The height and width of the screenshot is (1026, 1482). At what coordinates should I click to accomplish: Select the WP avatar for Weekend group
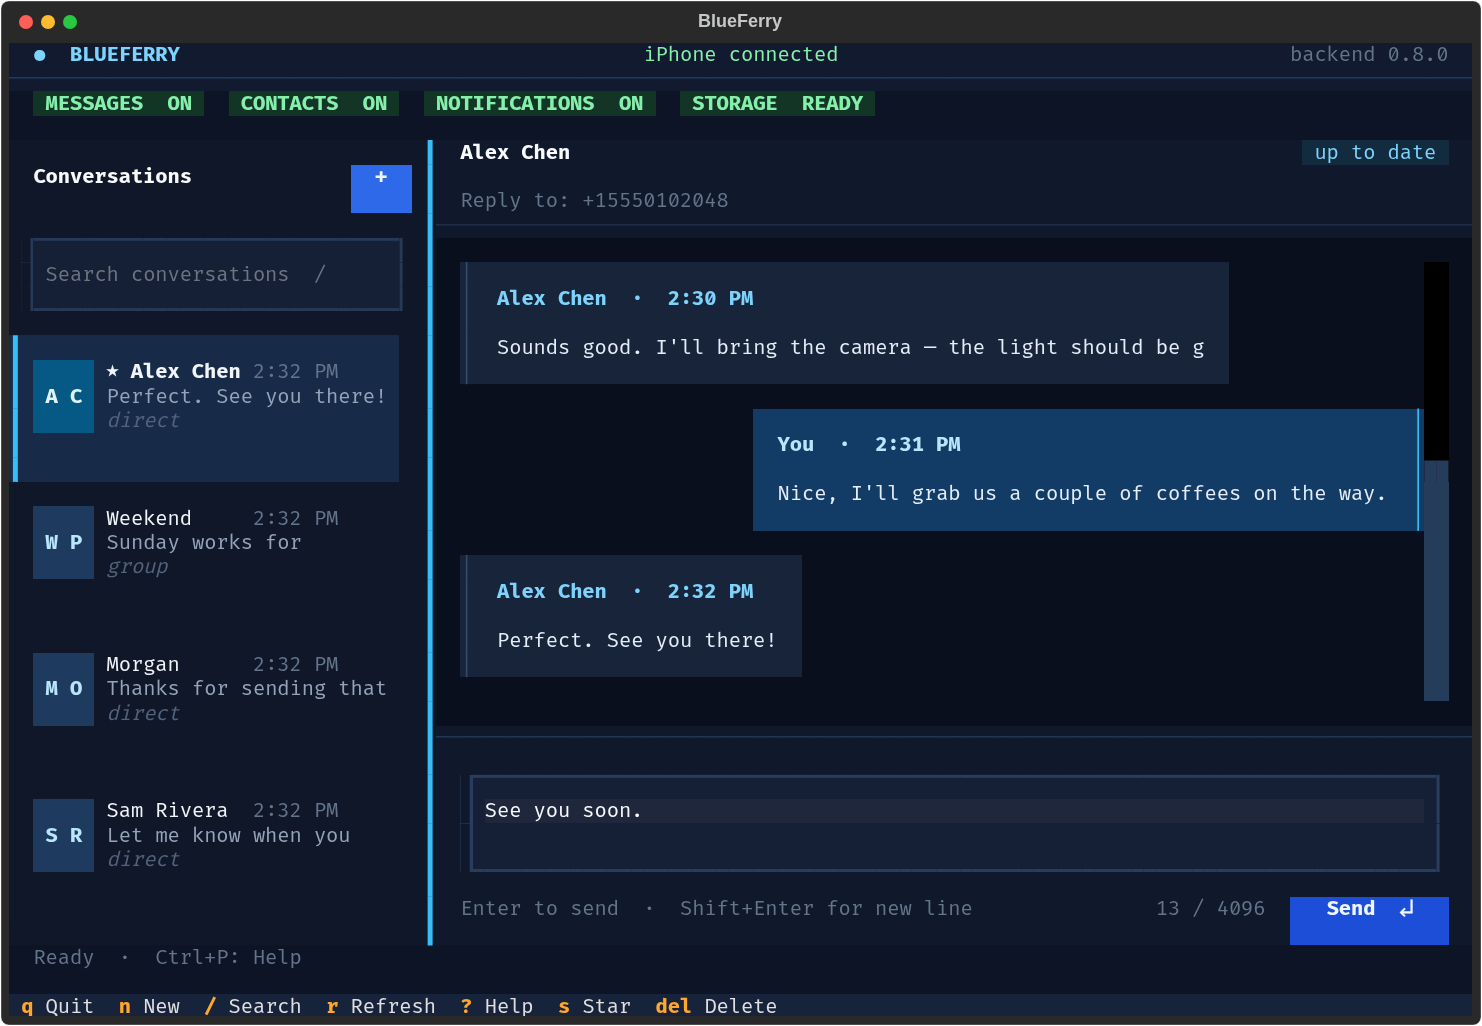pyautogui.click(x=63, y=542)
